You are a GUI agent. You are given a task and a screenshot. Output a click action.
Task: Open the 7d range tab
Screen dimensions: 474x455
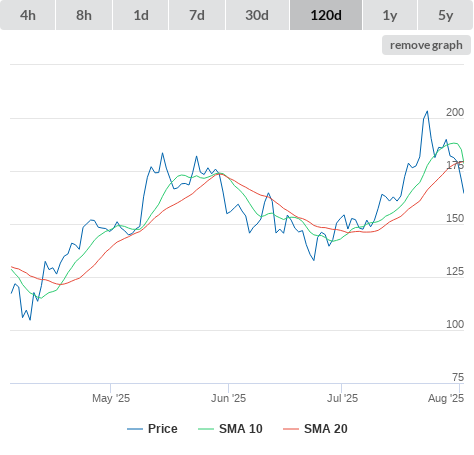tap(197, 15)
